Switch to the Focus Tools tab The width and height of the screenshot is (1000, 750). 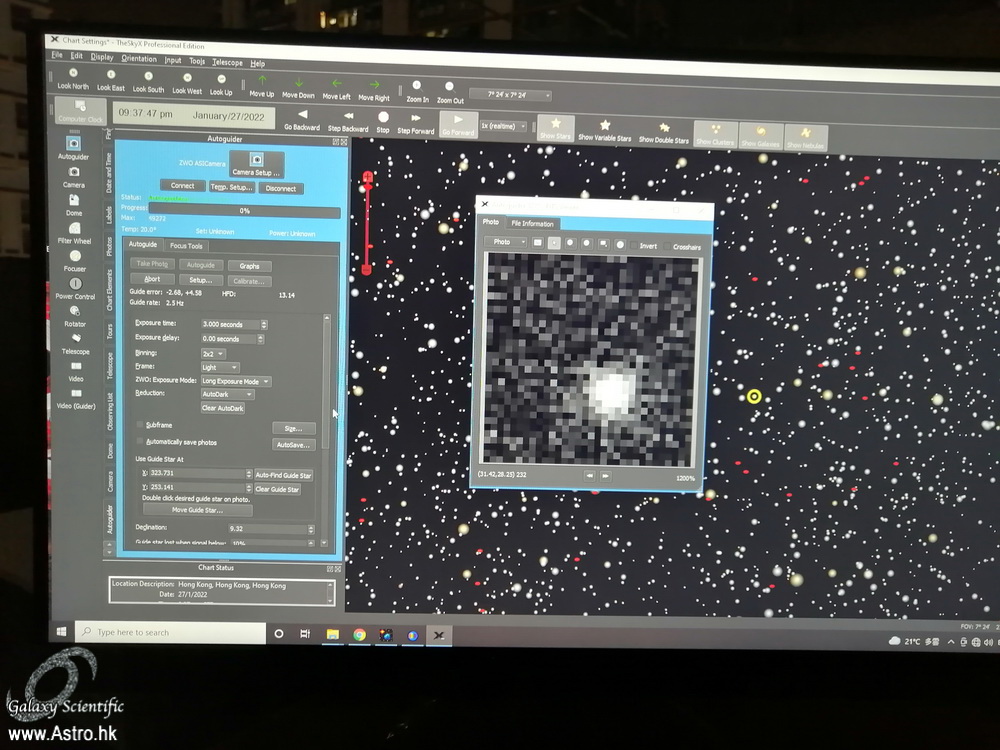click(x=186, y=246)
